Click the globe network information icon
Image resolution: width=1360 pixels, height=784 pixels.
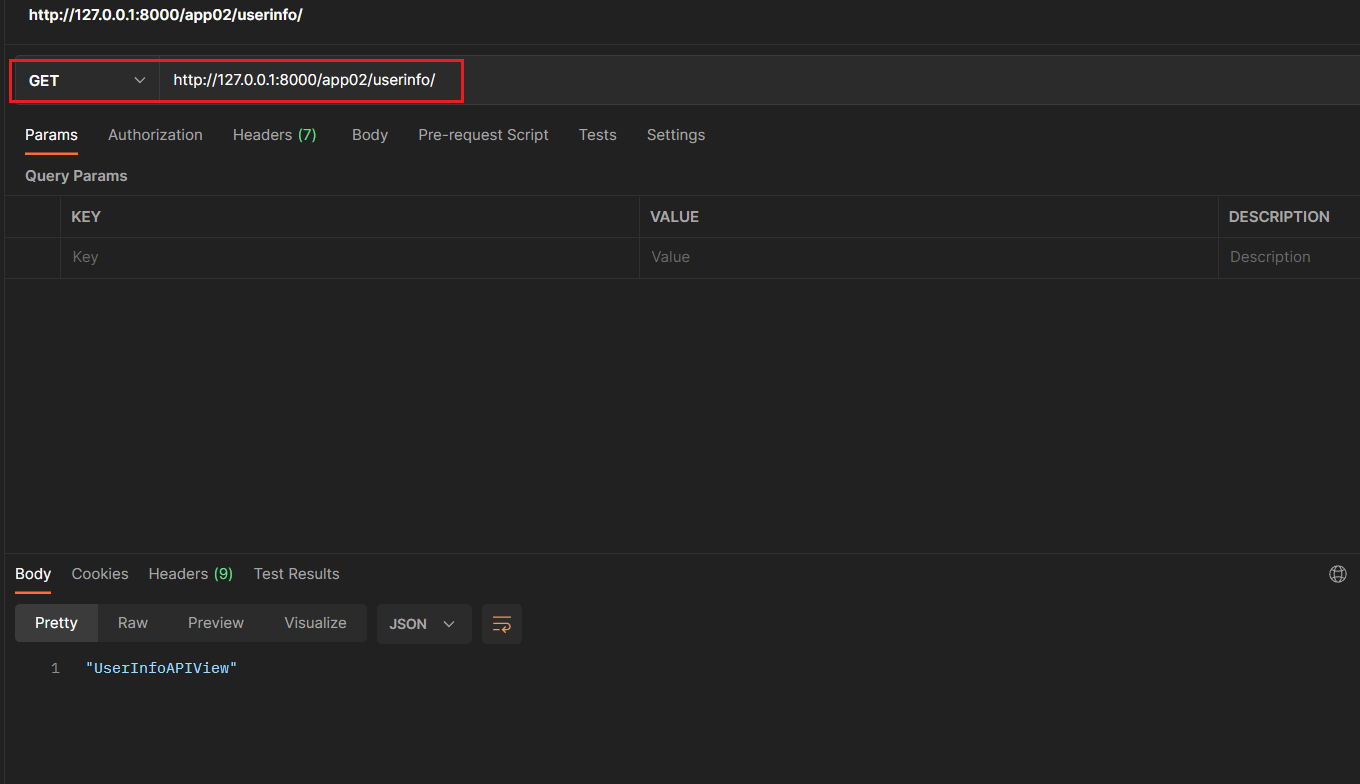tap(1338, 574)
